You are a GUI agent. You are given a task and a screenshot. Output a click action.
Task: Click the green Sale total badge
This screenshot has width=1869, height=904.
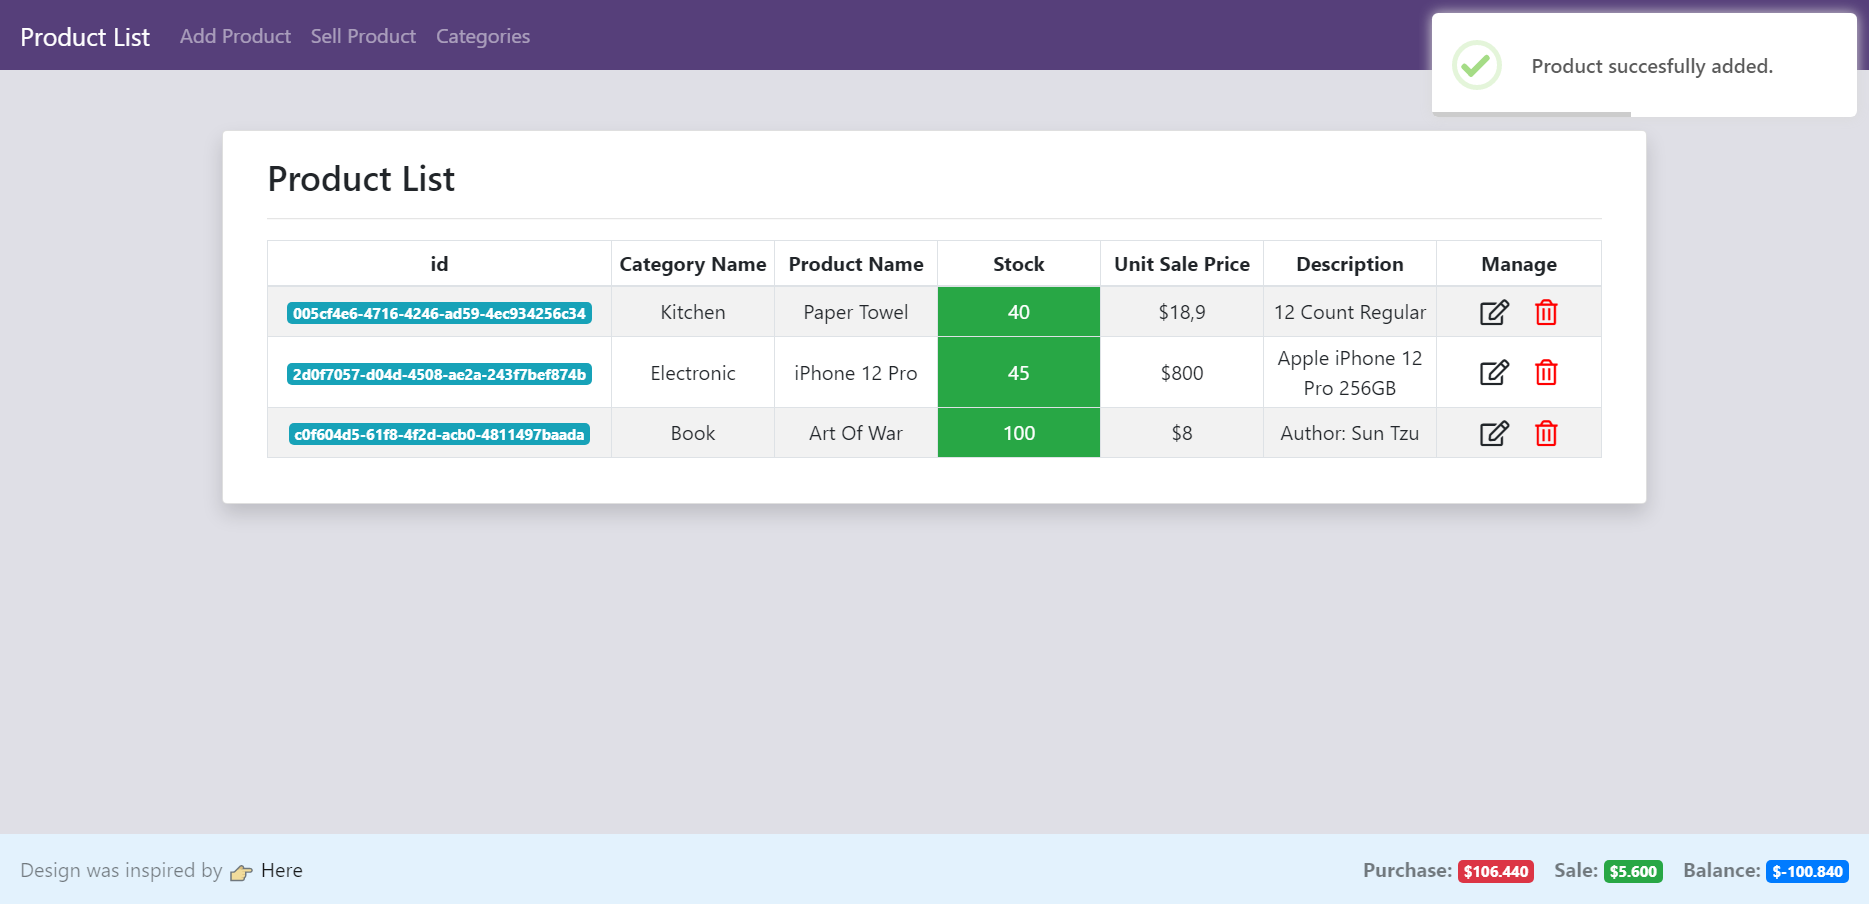(1632, 871)
